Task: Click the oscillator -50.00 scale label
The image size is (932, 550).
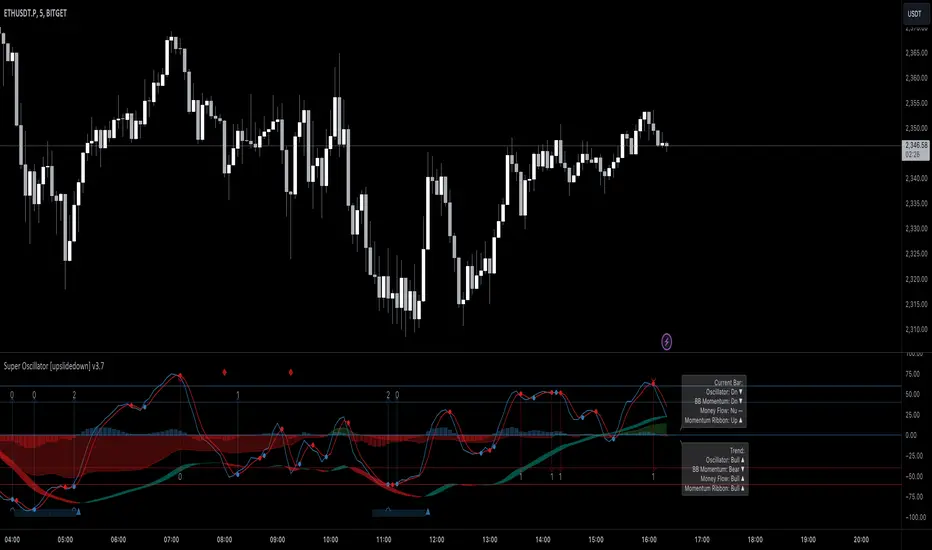Action: pyautogui.click(x=914, y=476)
